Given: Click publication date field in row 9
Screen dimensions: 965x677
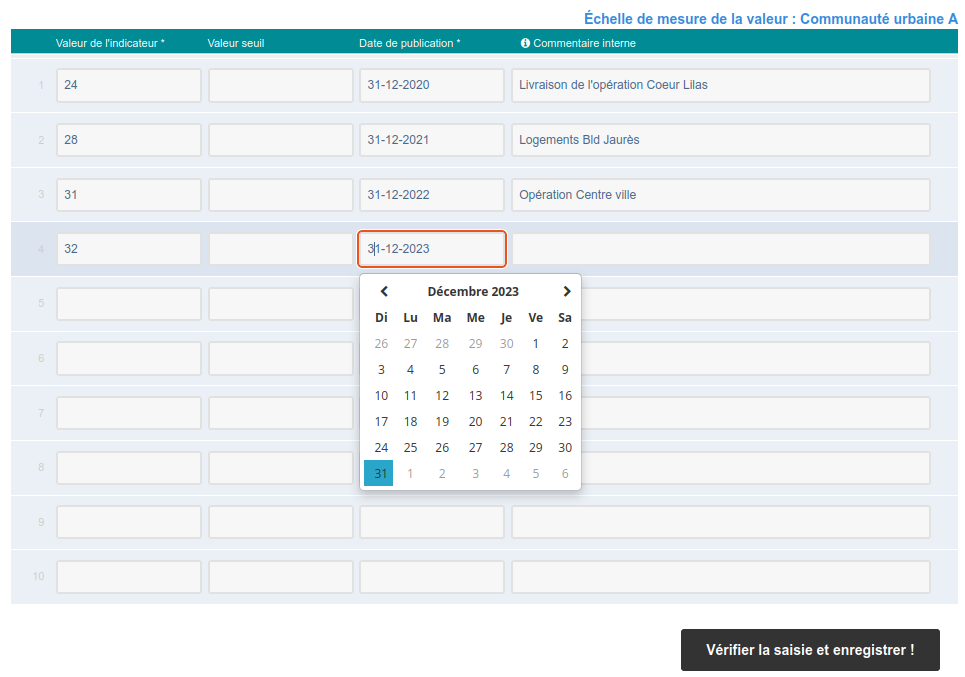Looking at the screenshot, I should coord(431,522).
